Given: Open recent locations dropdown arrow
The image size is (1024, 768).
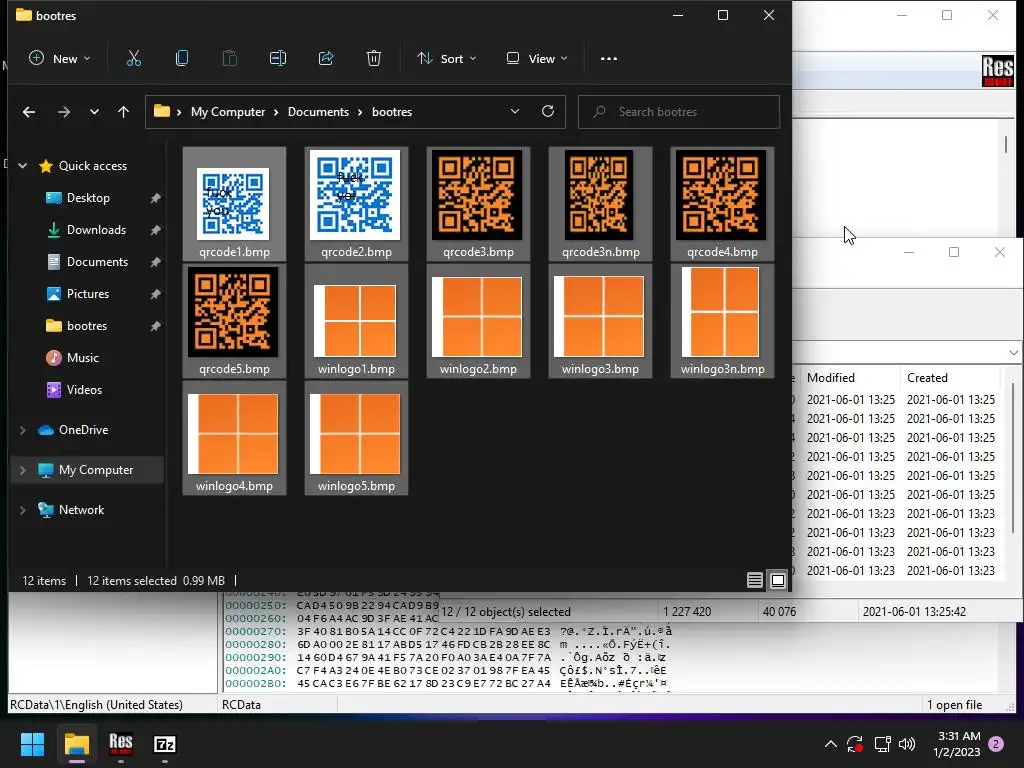Looking at the screenshot, I should point(94,112).
